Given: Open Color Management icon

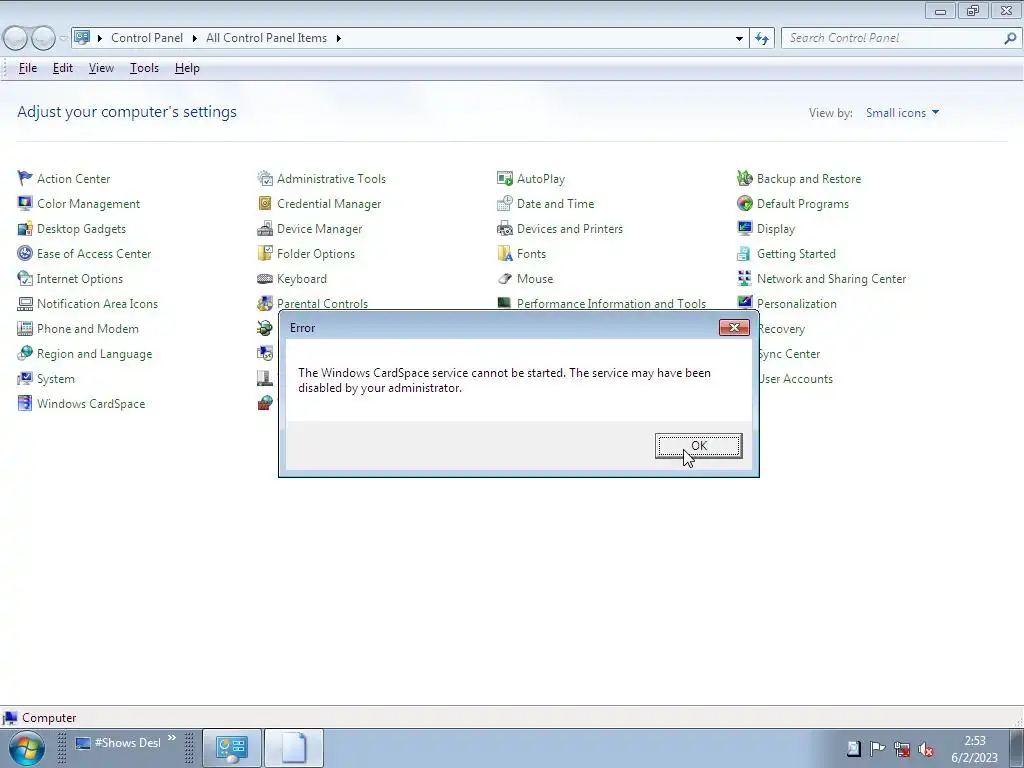Looking at the screenshot, I should [x=25, y=203].
